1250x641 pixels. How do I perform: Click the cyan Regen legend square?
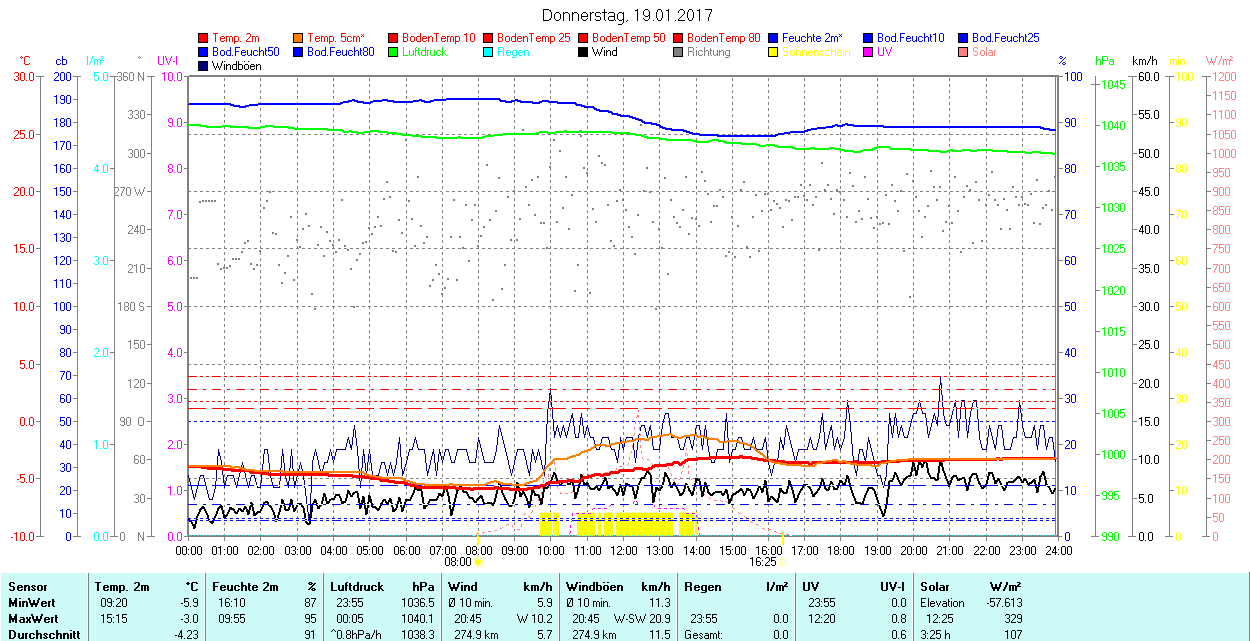[489, 52]
